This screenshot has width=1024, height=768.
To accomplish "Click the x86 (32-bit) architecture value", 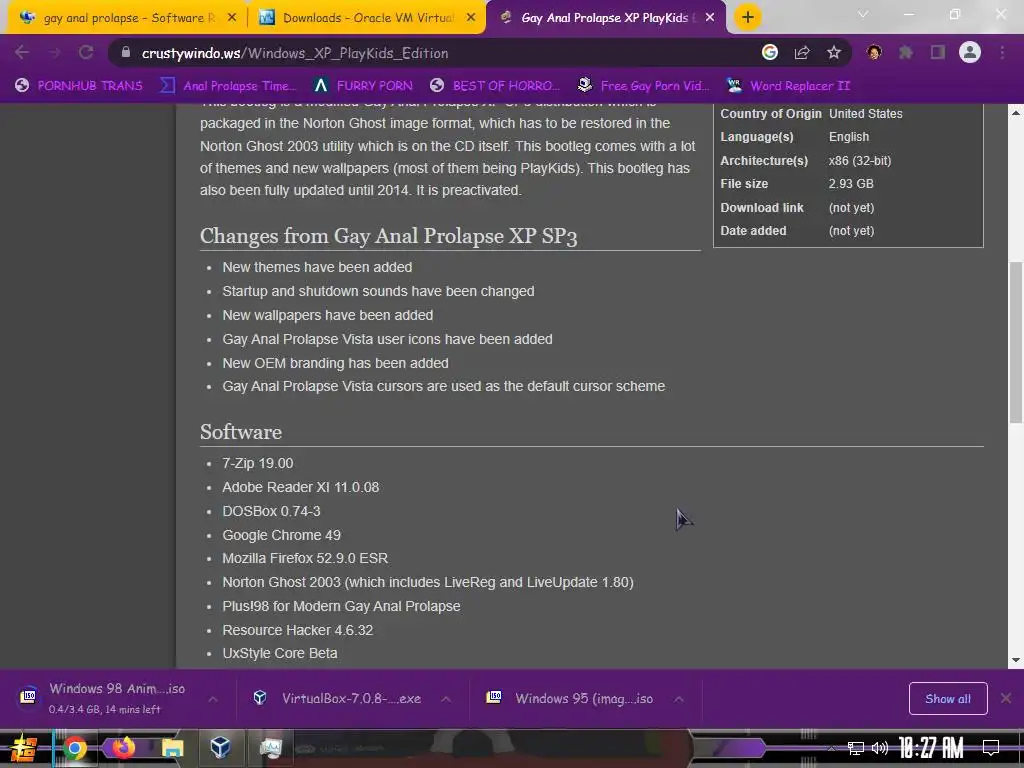I will [x=859, y=161].
